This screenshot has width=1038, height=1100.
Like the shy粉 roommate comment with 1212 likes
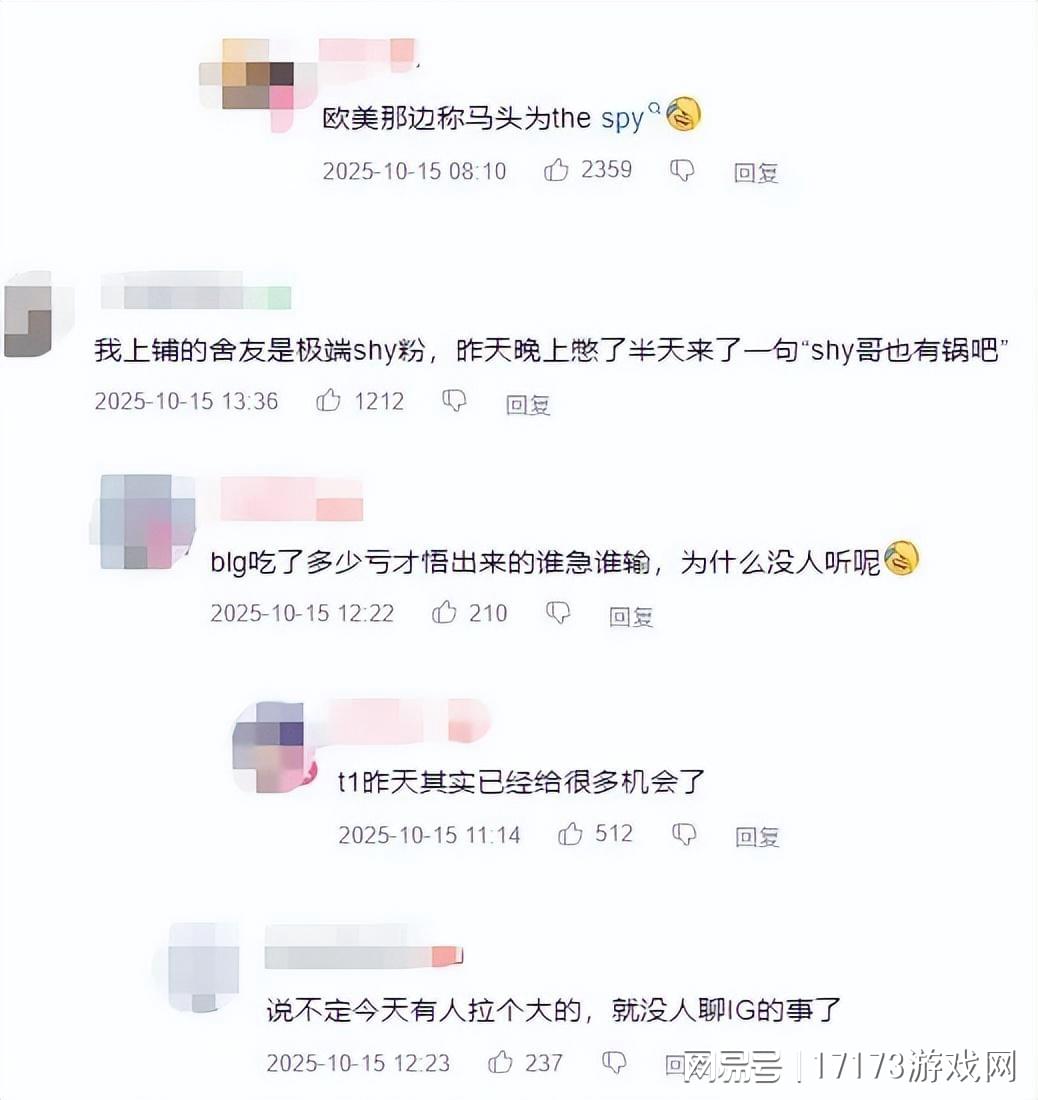tap(328, 401)
